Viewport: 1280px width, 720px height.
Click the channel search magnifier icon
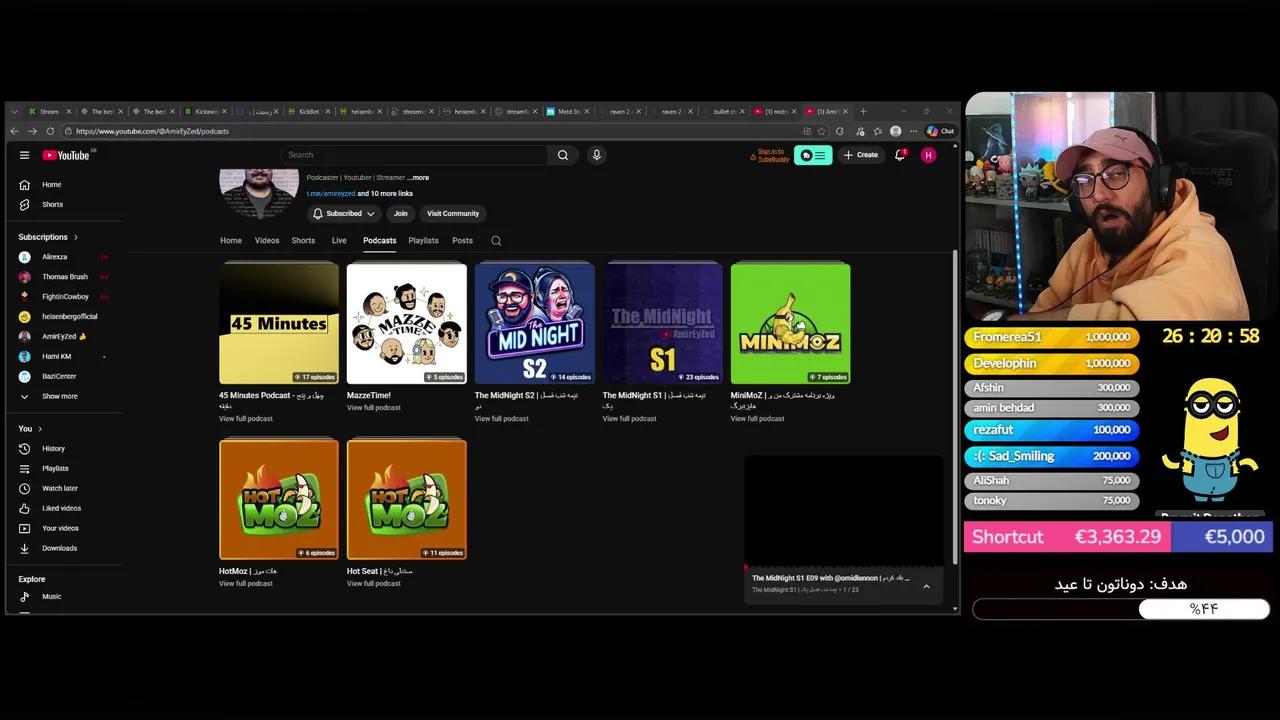[496, 240]
